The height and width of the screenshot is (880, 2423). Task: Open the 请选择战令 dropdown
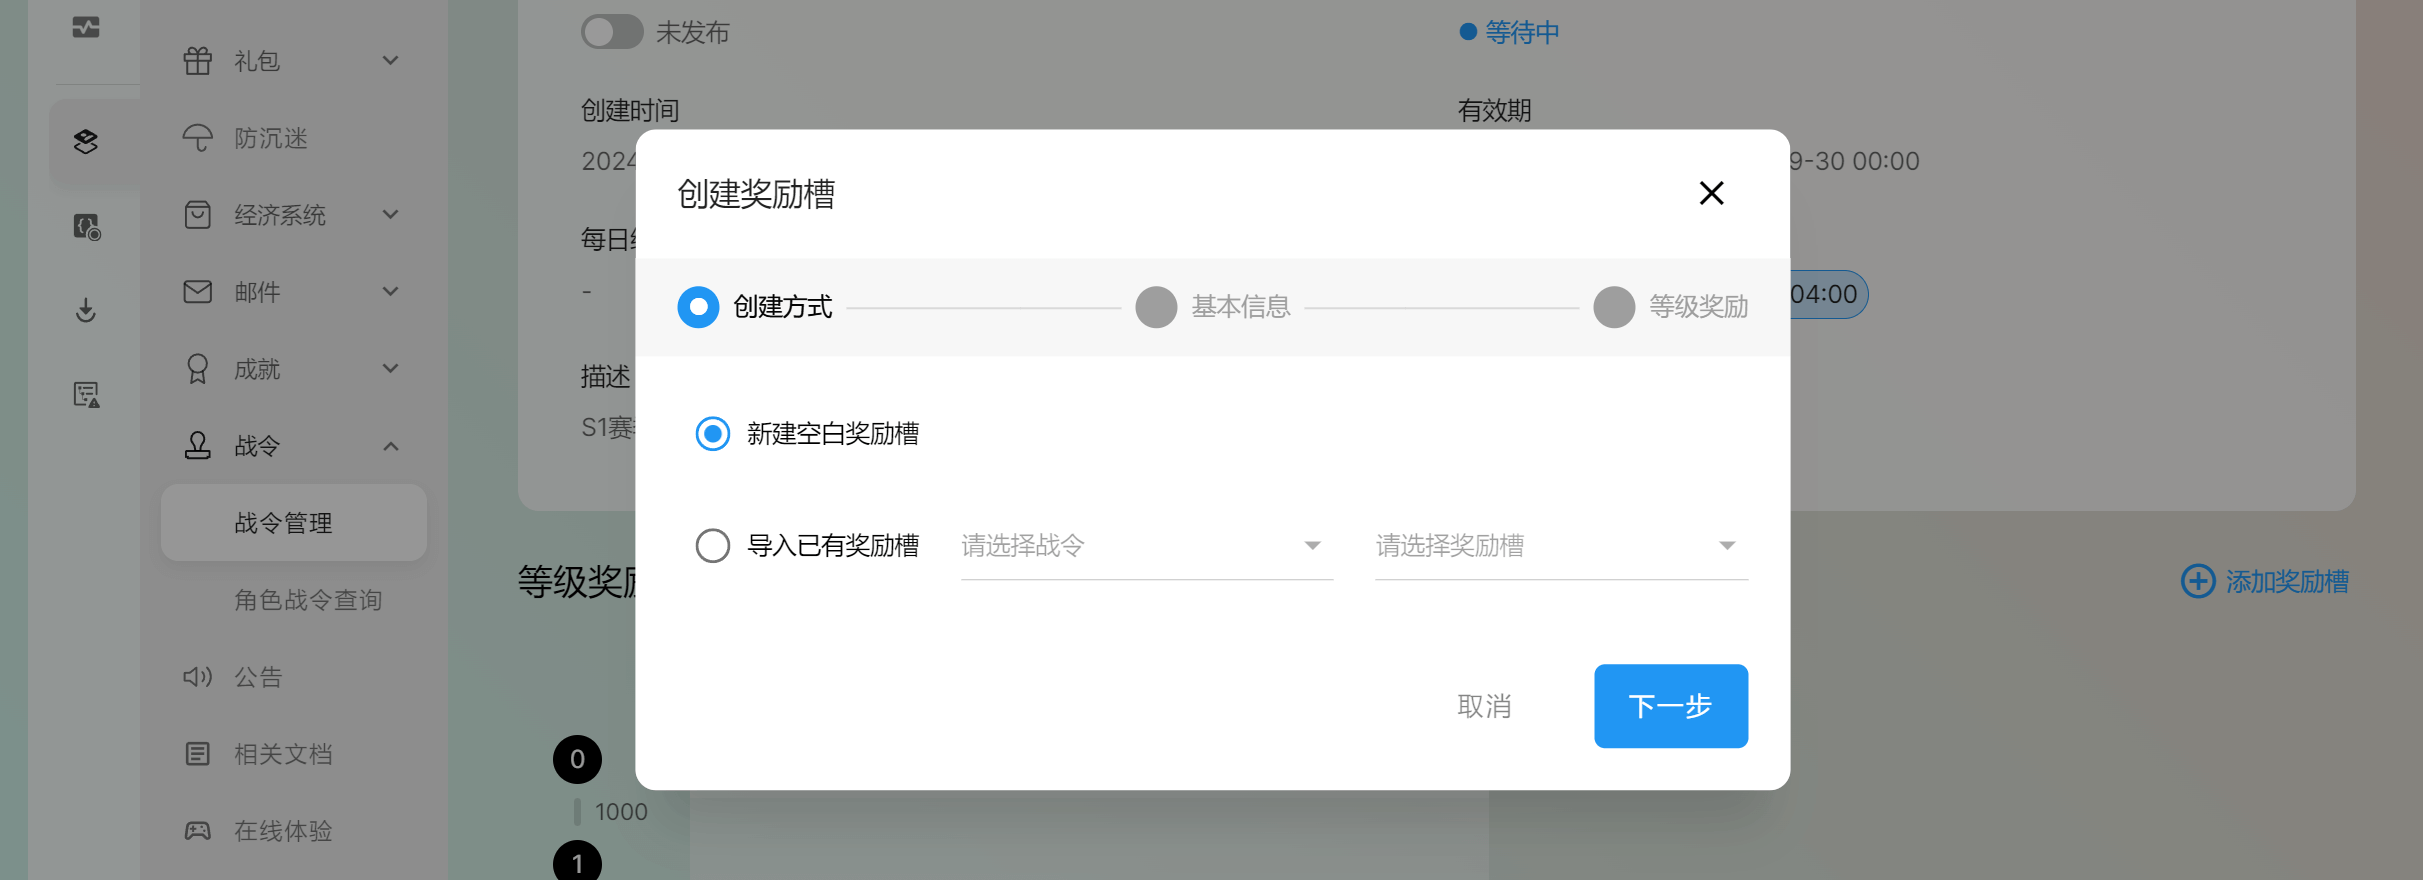1146,546
